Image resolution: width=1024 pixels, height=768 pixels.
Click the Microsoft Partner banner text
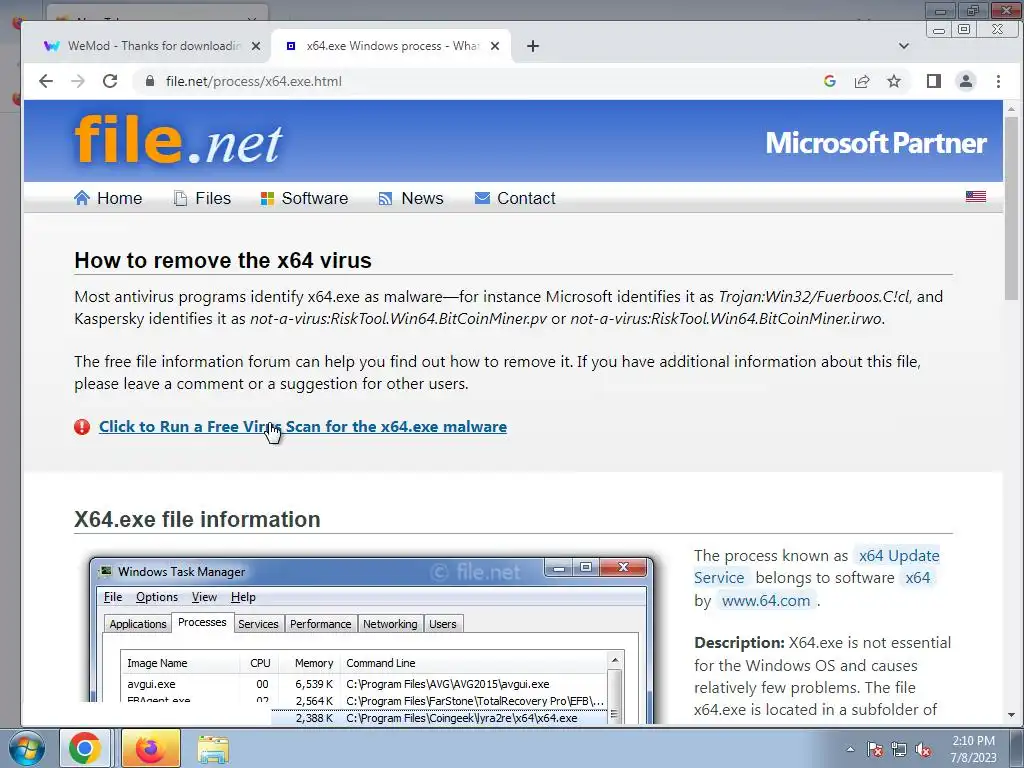click(x=876, y=143)
